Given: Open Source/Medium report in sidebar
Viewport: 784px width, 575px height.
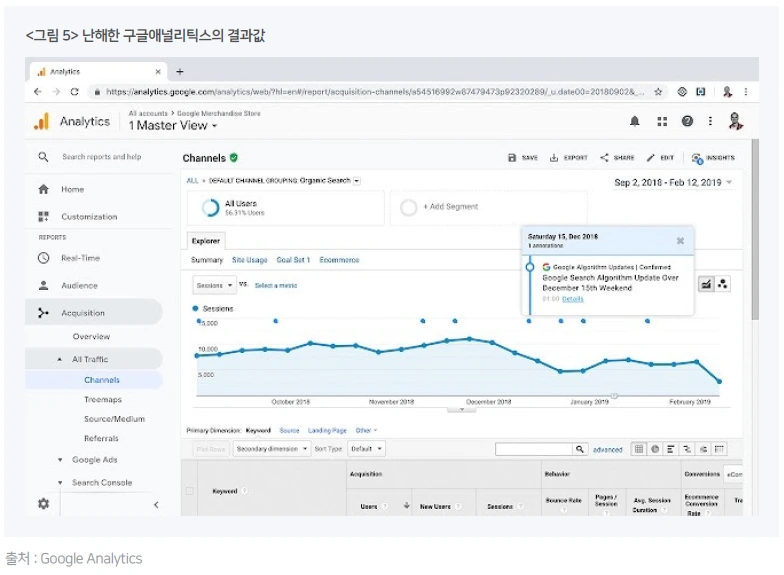Looking at the screenshot, I should point(114,419).
